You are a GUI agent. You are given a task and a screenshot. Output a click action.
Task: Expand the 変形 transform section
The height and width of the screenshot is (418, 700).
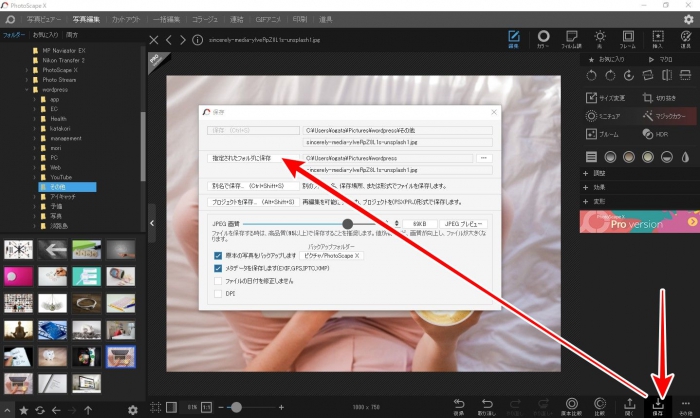tap(585, 201)
